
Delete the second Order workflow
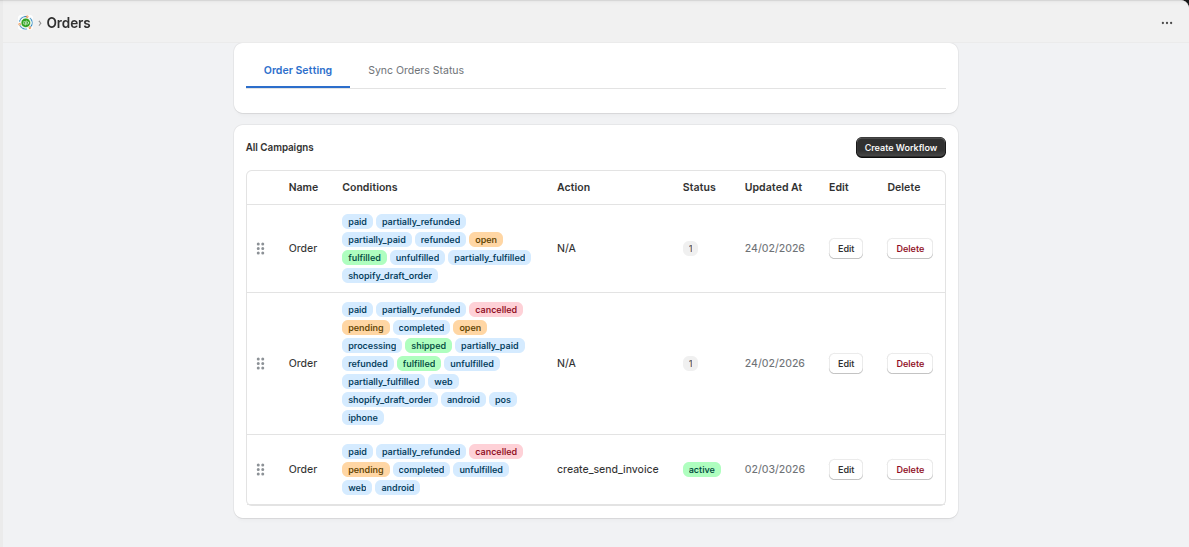[x=909, y=364]
